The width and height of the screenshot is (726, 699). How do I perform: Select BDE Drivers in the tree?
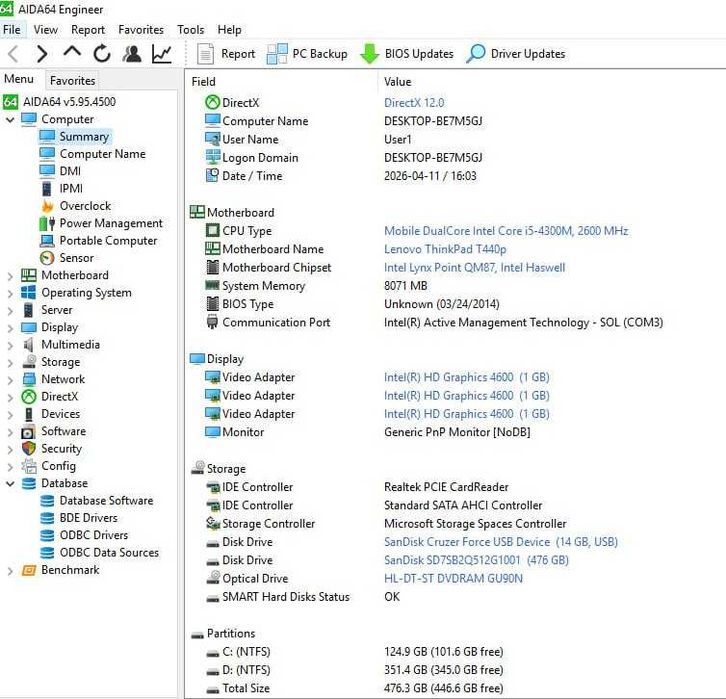pyautogui.click(x=88, y=518)
